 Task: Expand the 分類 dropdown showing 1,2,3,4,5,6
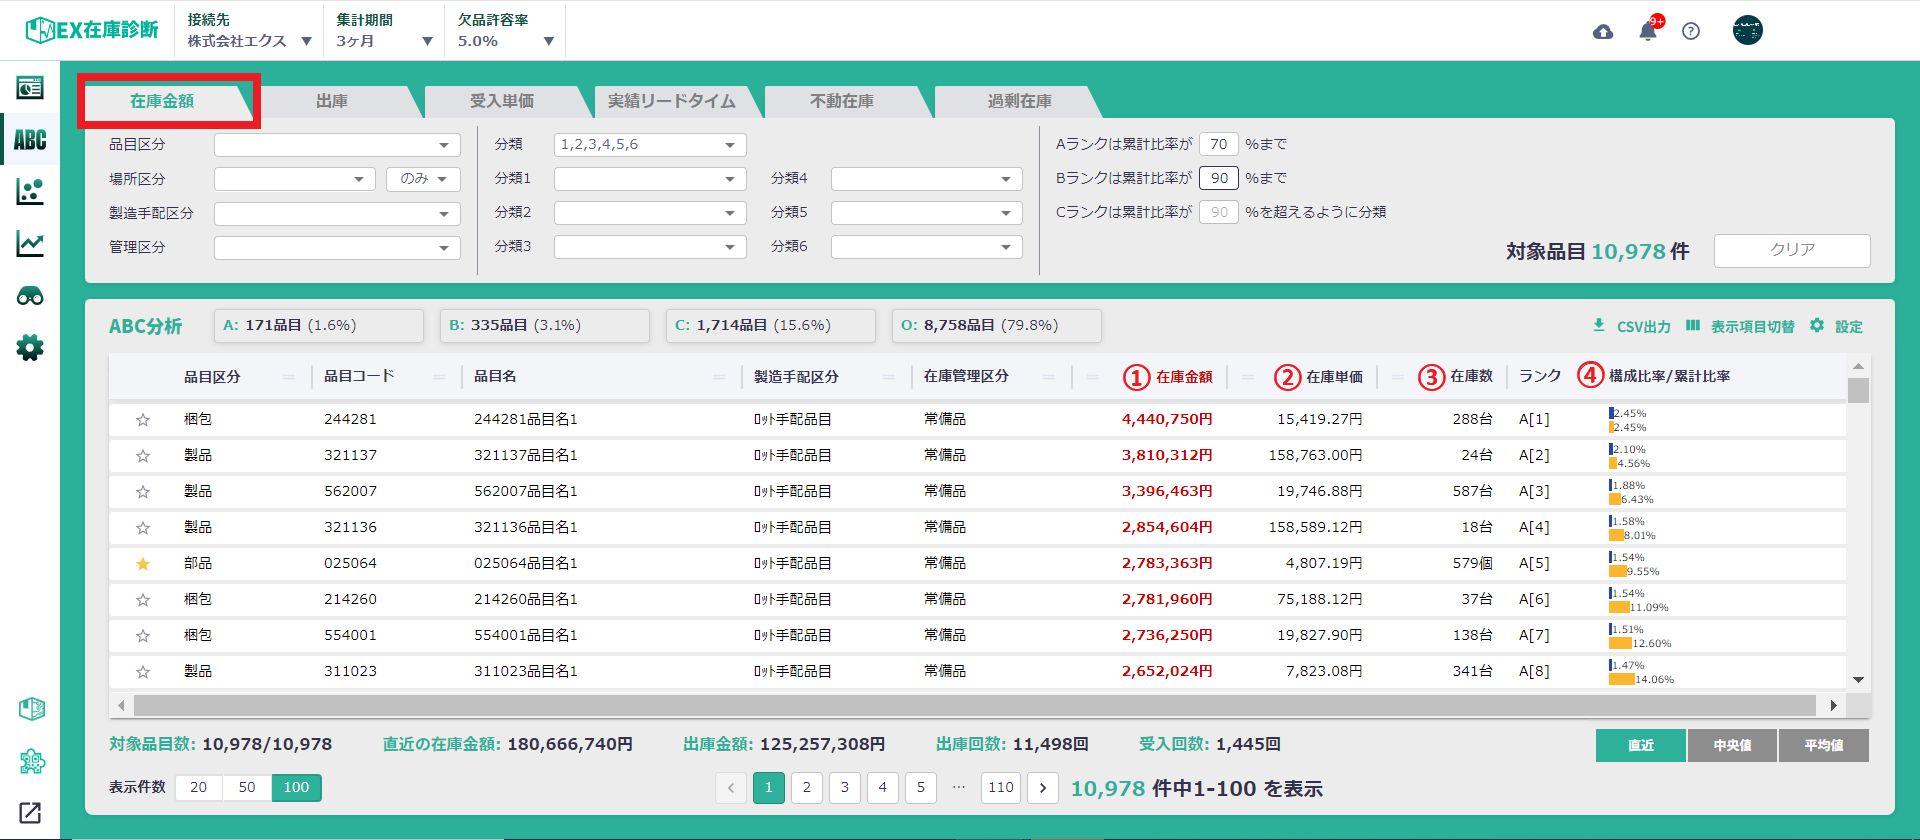(x=650, y=145)
